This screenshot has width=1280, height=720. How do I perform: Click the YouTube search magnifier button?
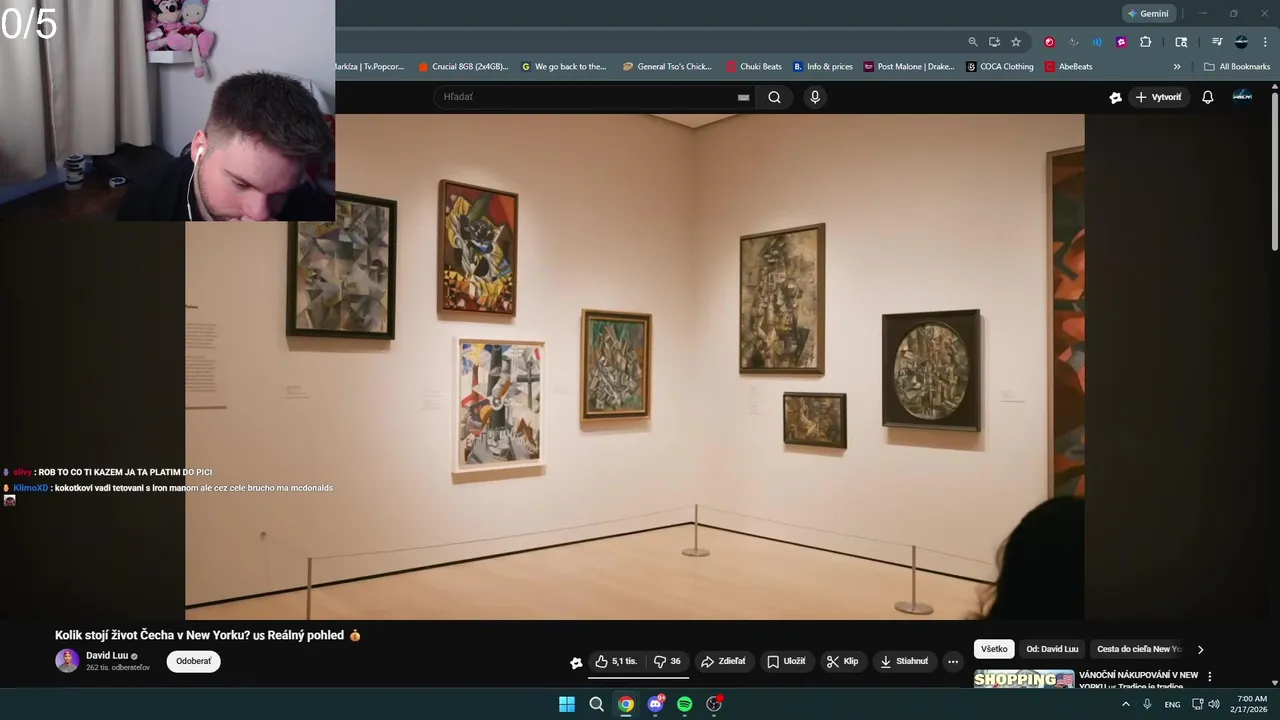tap(774, 97)
